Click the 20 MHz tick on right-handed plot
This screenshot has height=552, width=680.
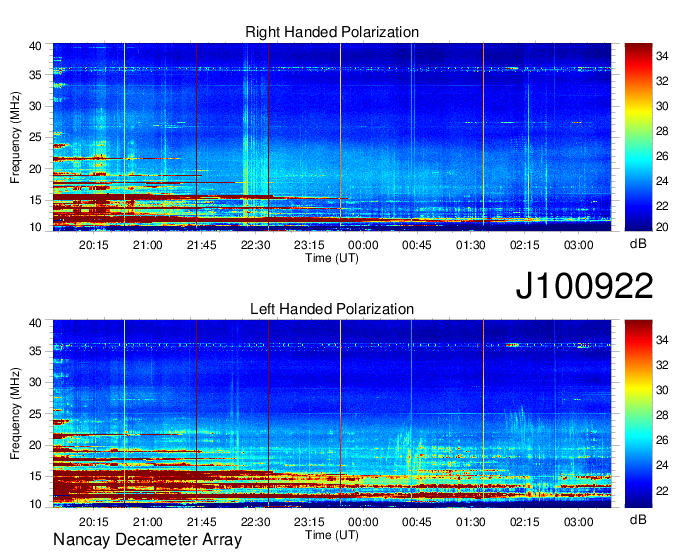pyautogui.click(x=35, y=169)
